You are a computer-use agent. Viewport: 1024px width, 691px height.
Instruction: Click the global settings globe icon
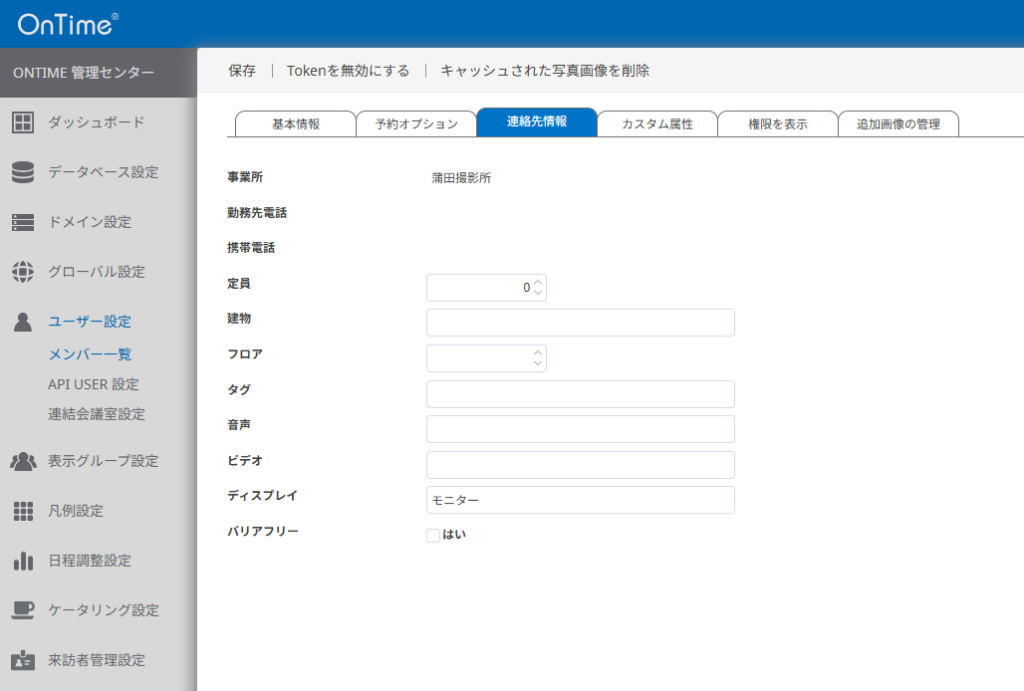(23, 272)
